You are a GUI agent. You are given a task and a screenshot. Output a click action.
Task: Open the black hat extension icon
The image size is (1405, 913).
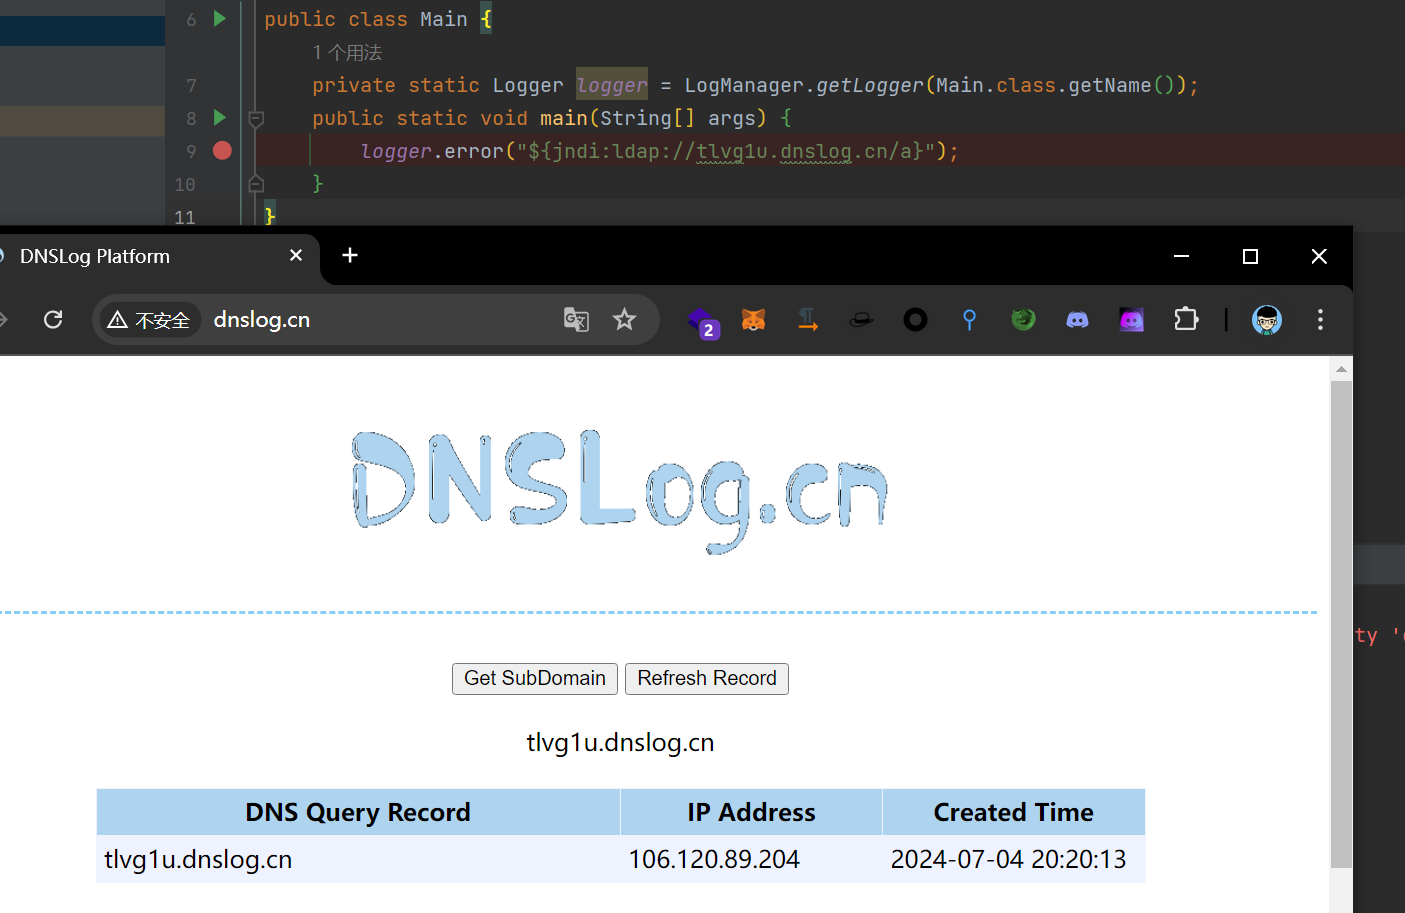tap(861, 320)
